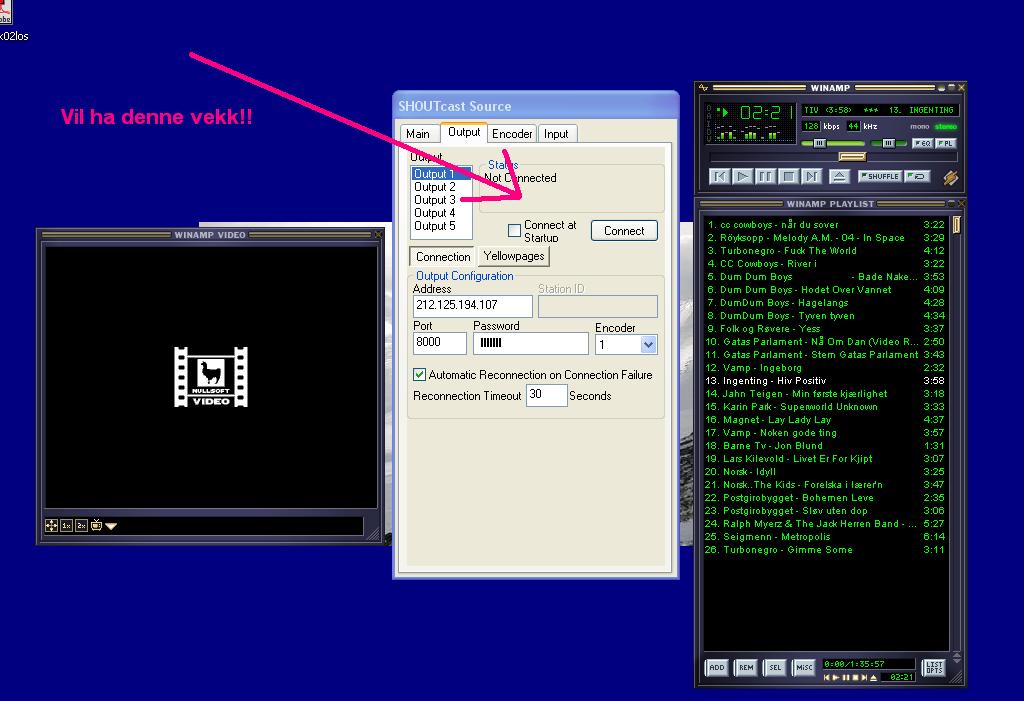Open LIST OPTS menu in Winamp Playlist
The height and width of the screenshot is (701, 1024).
934,667
